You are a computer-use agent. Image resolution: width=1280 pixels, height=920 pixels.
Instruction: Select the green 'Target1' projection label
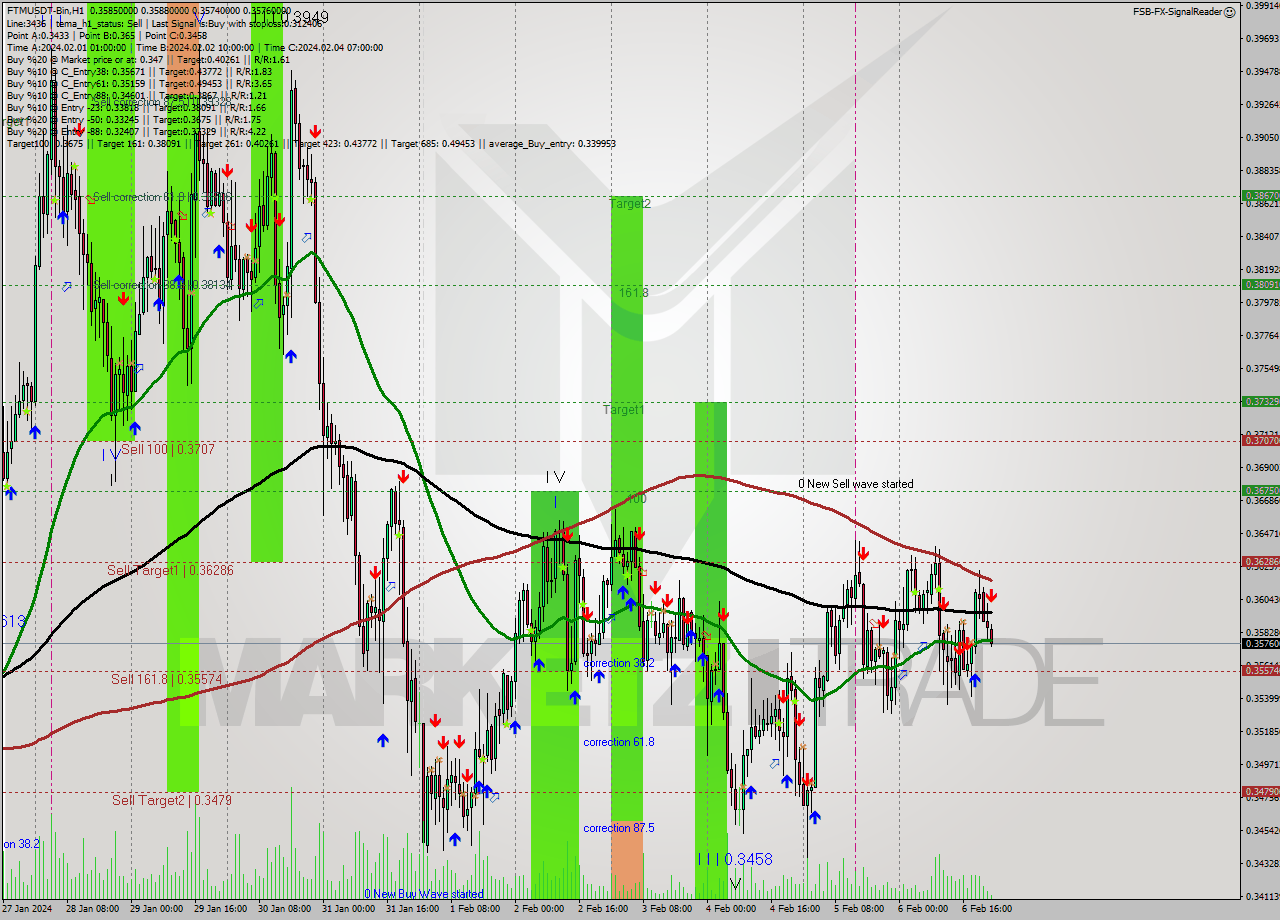(623, 410)
